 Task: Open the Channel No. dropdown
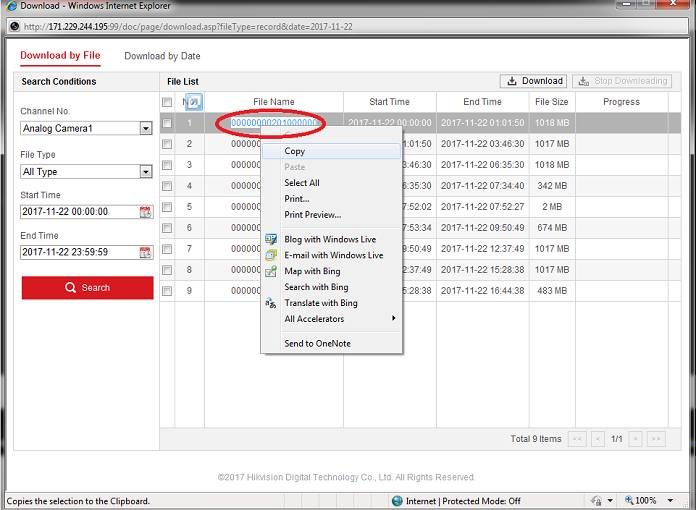146,128
